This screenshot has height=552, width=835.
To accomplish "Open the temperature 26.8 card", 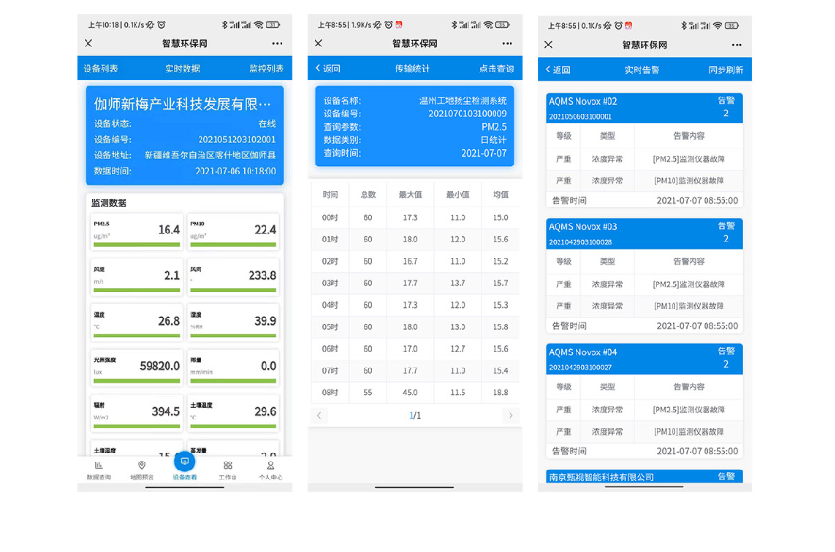I will pos(137,322).
